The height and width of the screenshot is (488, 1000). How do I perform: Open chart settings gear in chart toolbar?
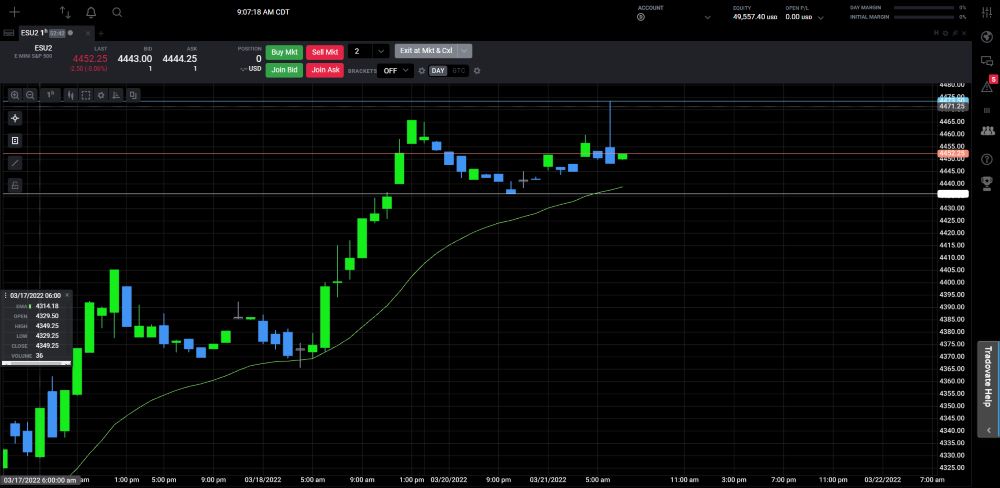click(101, 95)
